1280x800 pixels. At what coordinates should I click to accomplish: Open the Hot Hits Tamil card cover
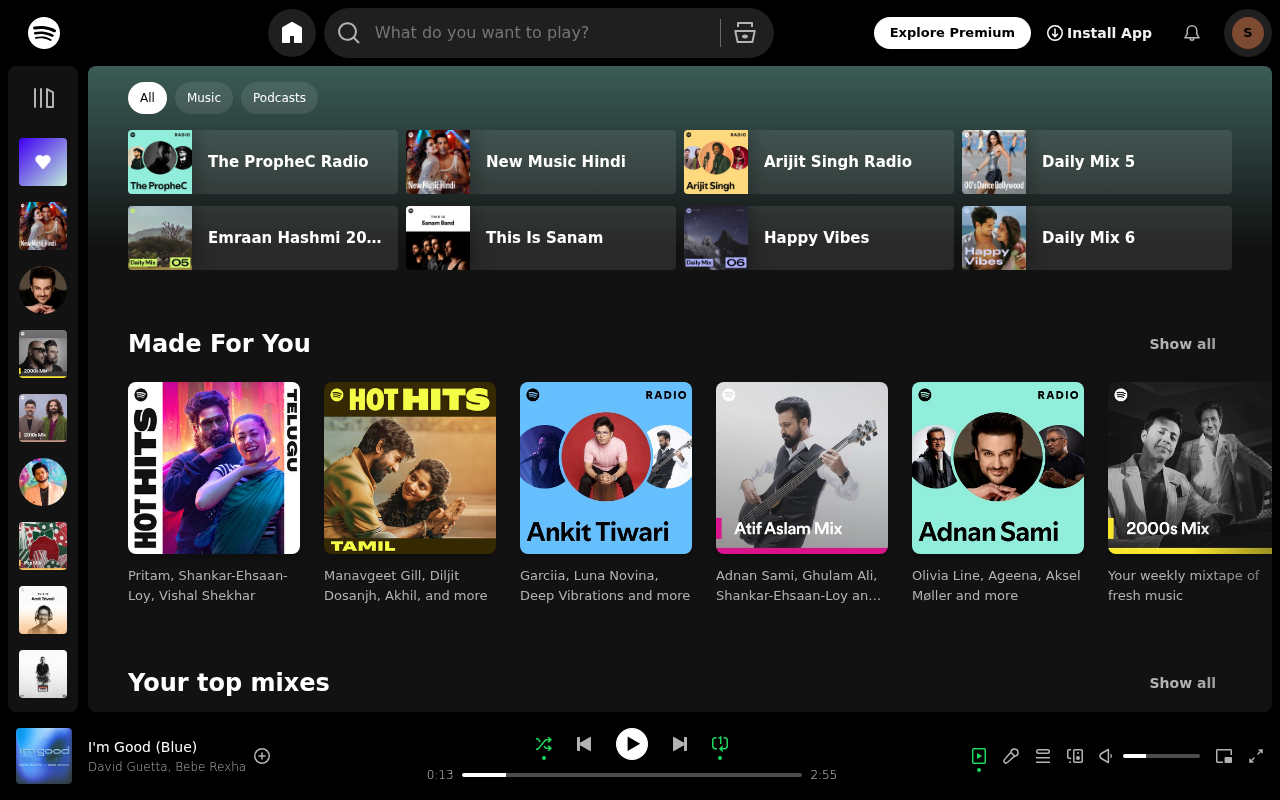pyautogui.click(x=410, y=468)
